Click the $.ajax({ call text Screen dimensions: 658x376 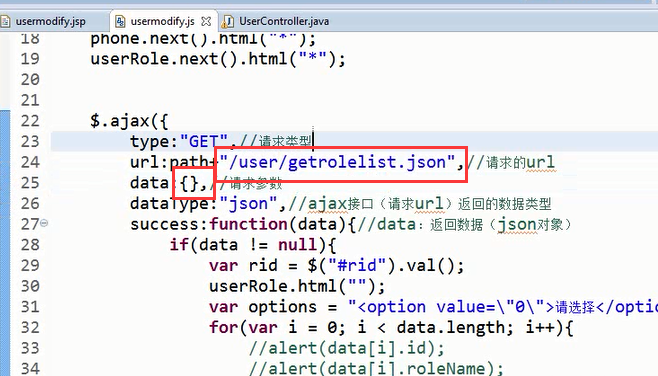click(x=129, y=121)
